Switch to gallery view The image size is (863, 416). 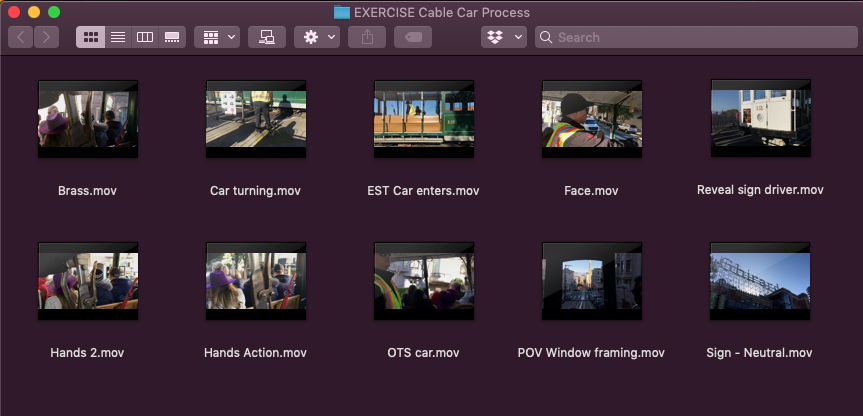172,37
